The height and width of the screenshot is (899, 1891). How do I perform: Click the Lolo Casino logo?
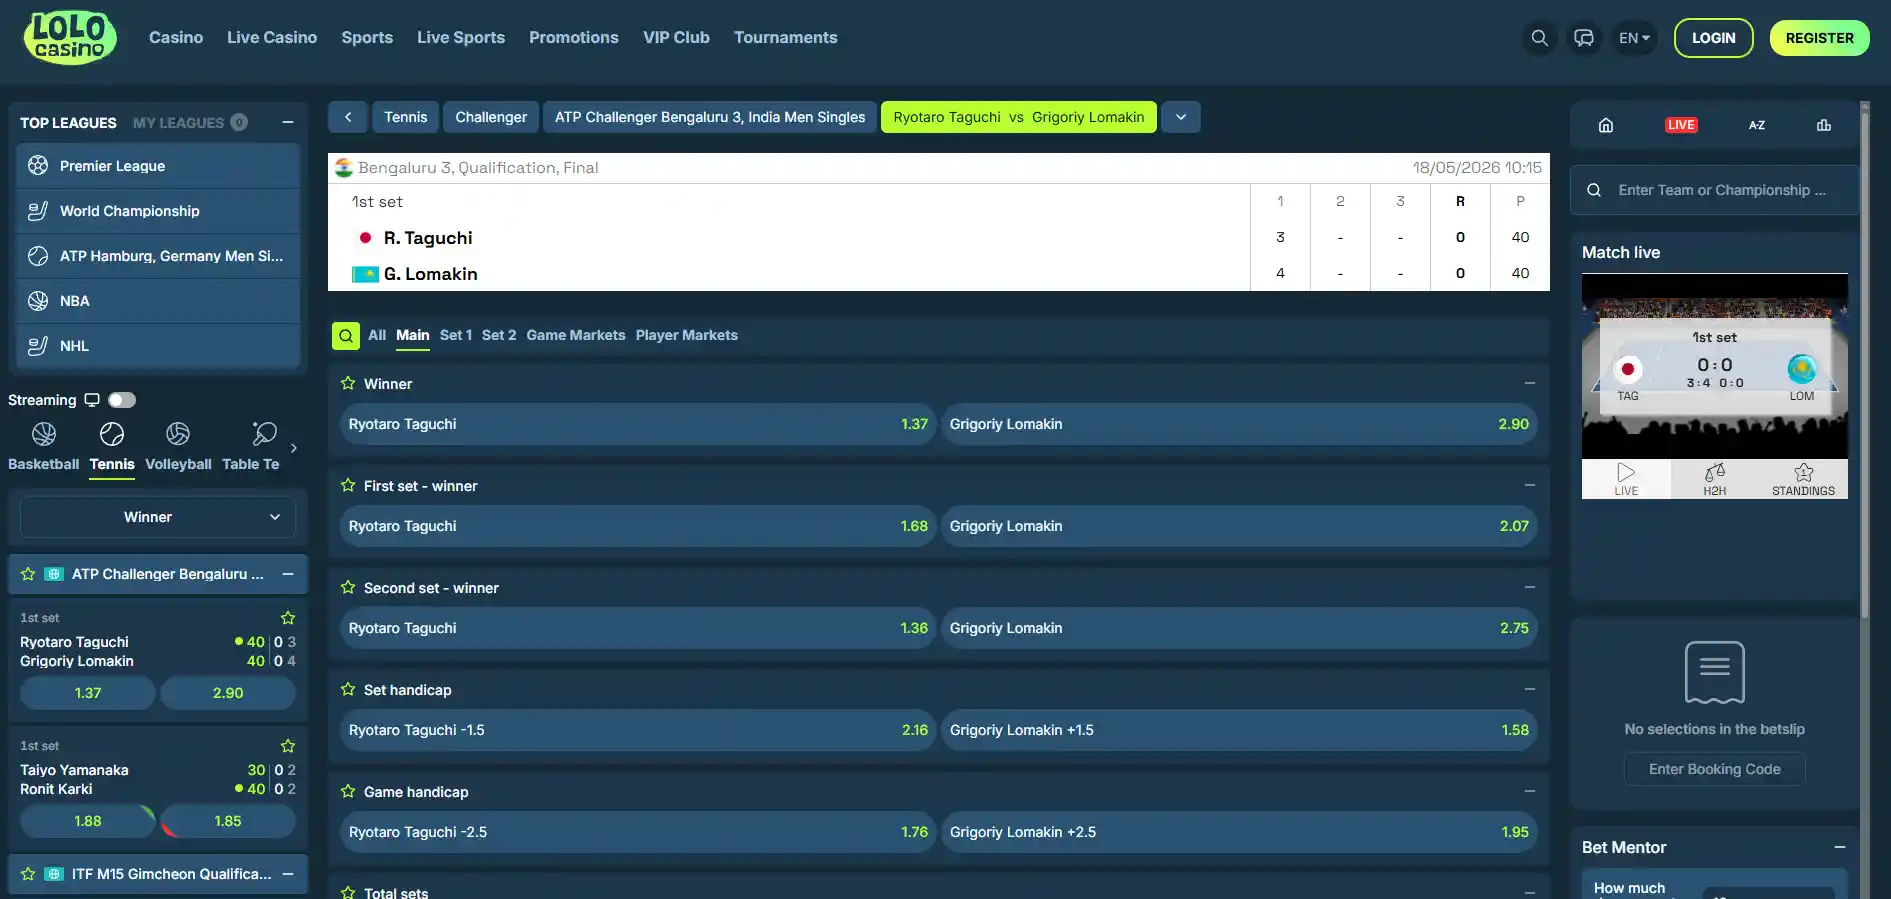pos(70,38)
